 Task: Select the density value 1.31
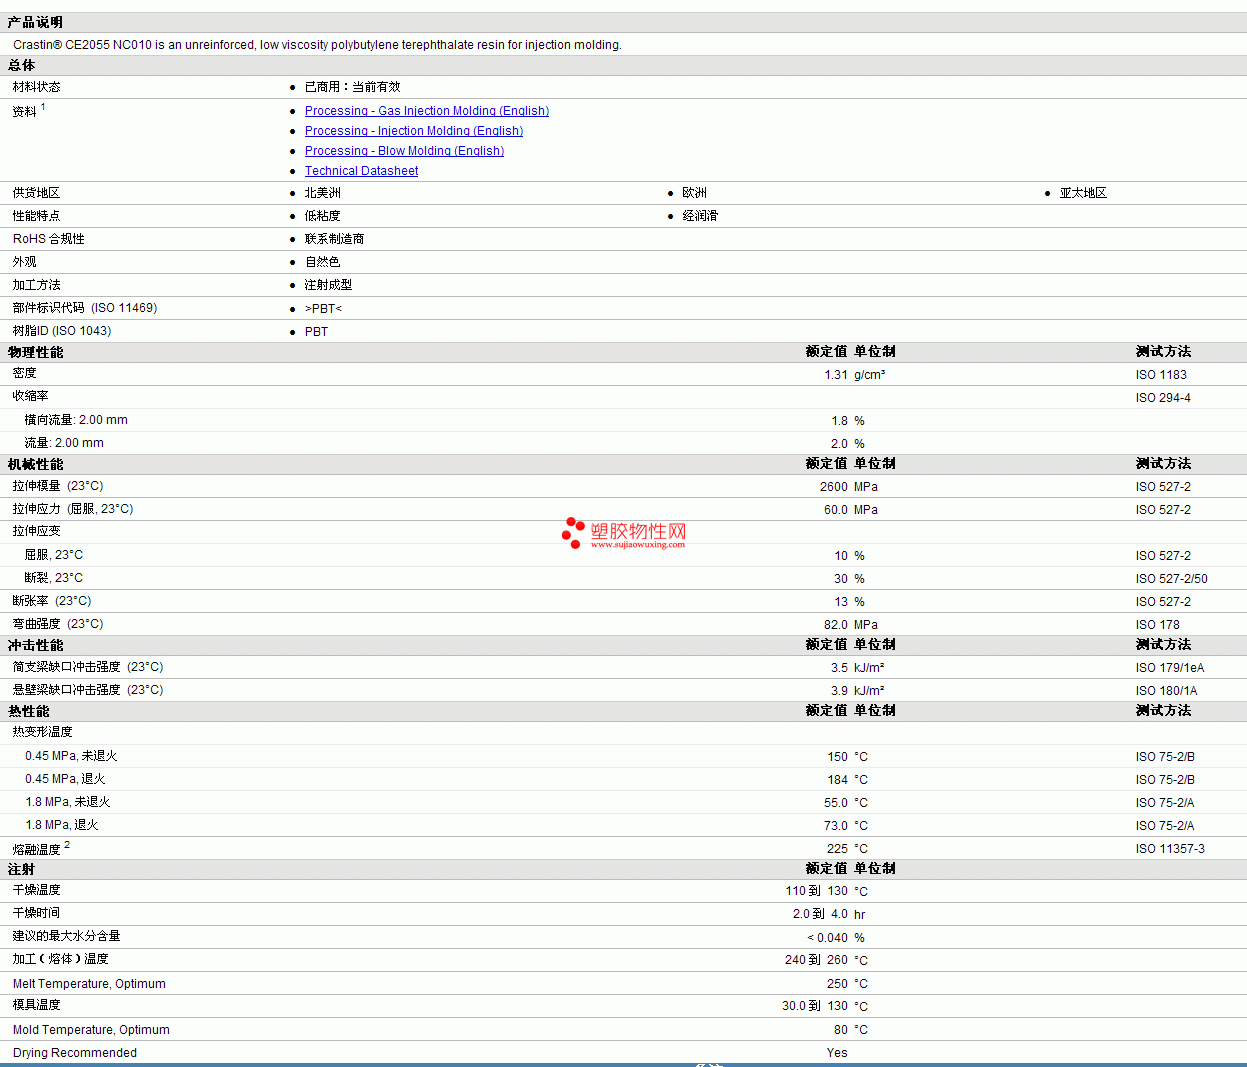[x=836, y=375]
